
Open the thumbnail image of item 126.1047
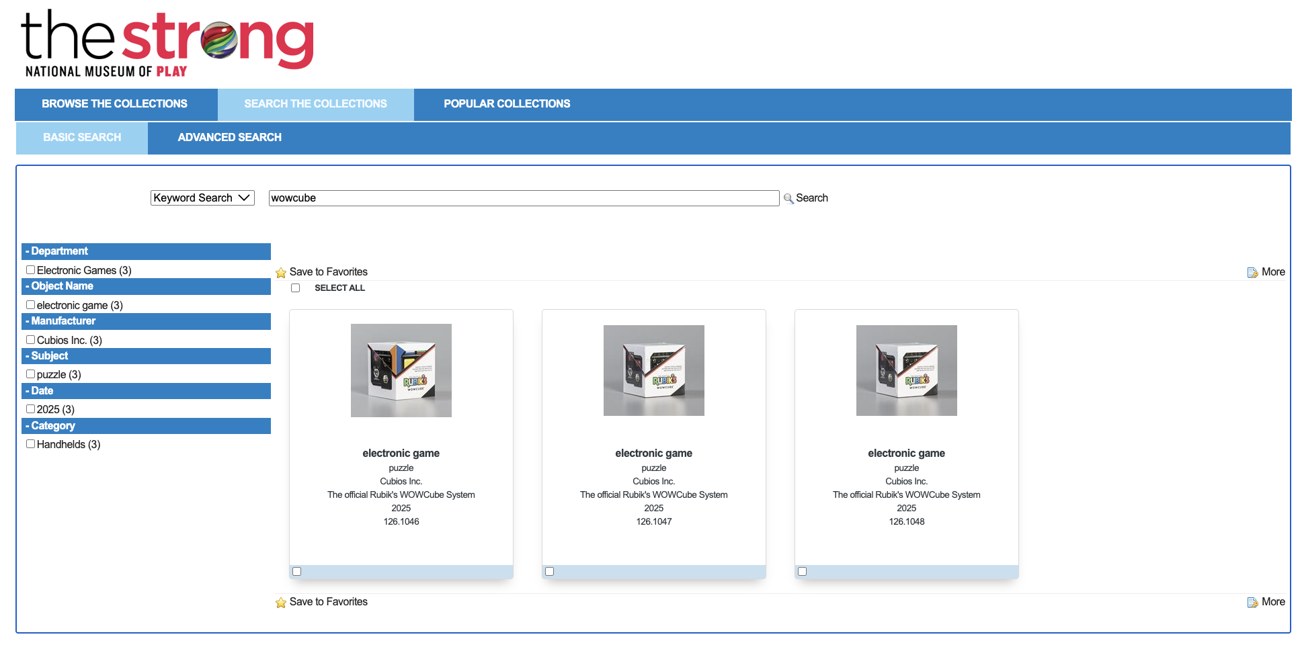point(654,370)
